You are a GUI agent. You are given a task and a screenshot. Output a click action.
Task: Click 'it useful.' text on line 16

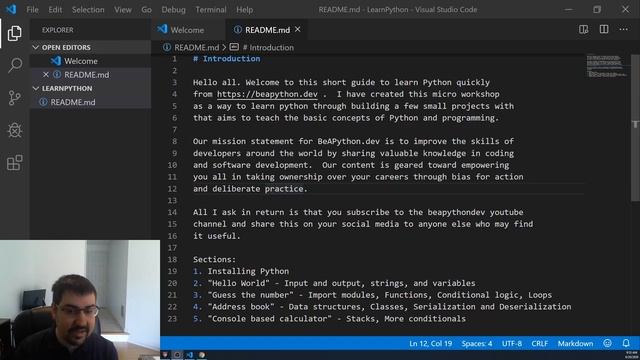[x=217, y=236]
